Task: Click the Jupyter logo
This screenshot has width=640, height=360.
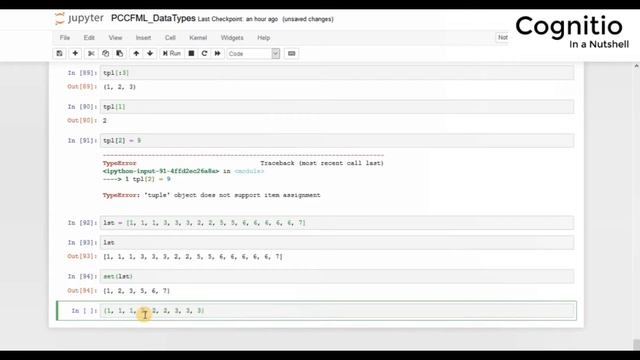Action: 79,18
